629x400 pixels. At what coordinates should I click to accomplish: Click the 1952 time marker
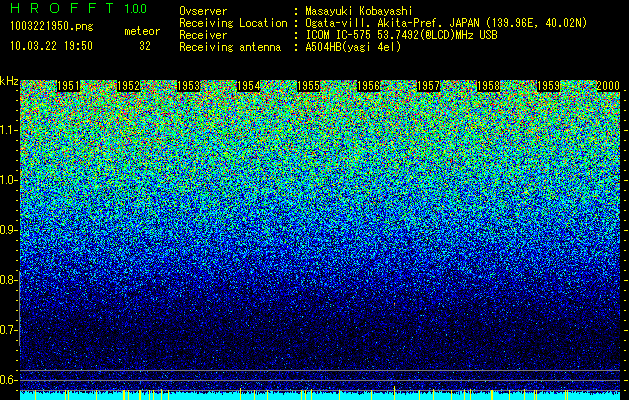128,86
